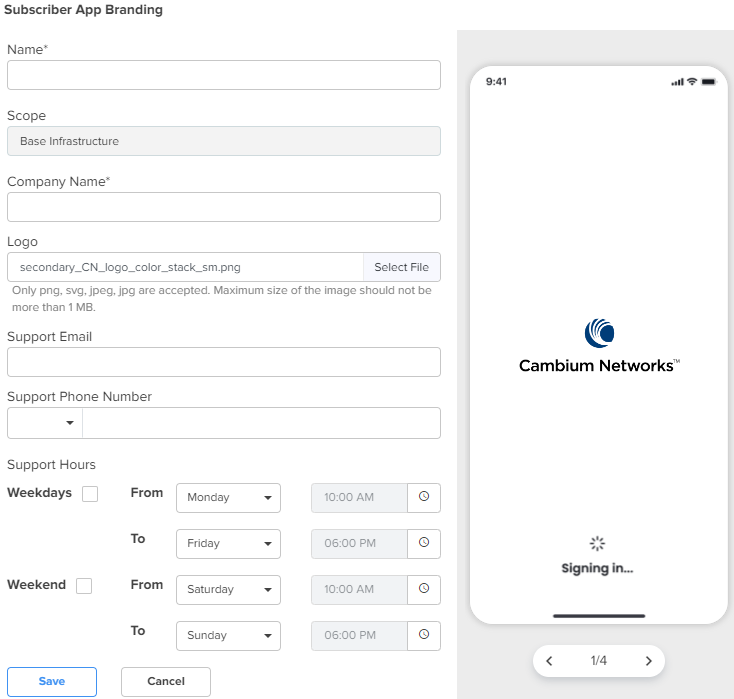
Task: Open clock picker for Weekend From time
Action: (423, 589)
